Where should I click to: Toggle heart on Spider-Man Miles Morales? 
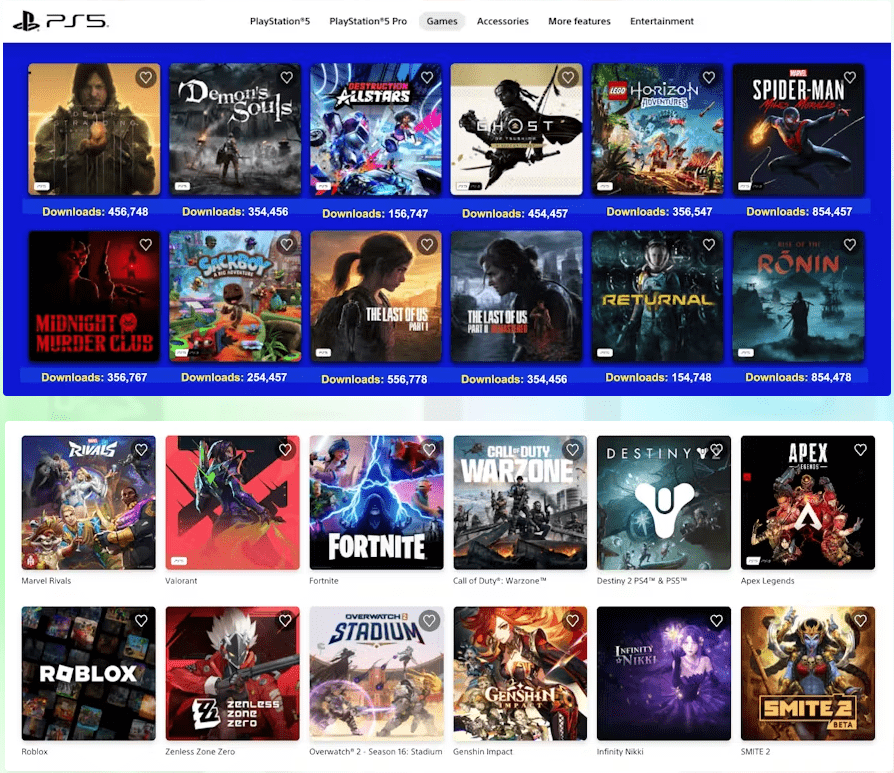pyautogui.click(x=850, y=77)
